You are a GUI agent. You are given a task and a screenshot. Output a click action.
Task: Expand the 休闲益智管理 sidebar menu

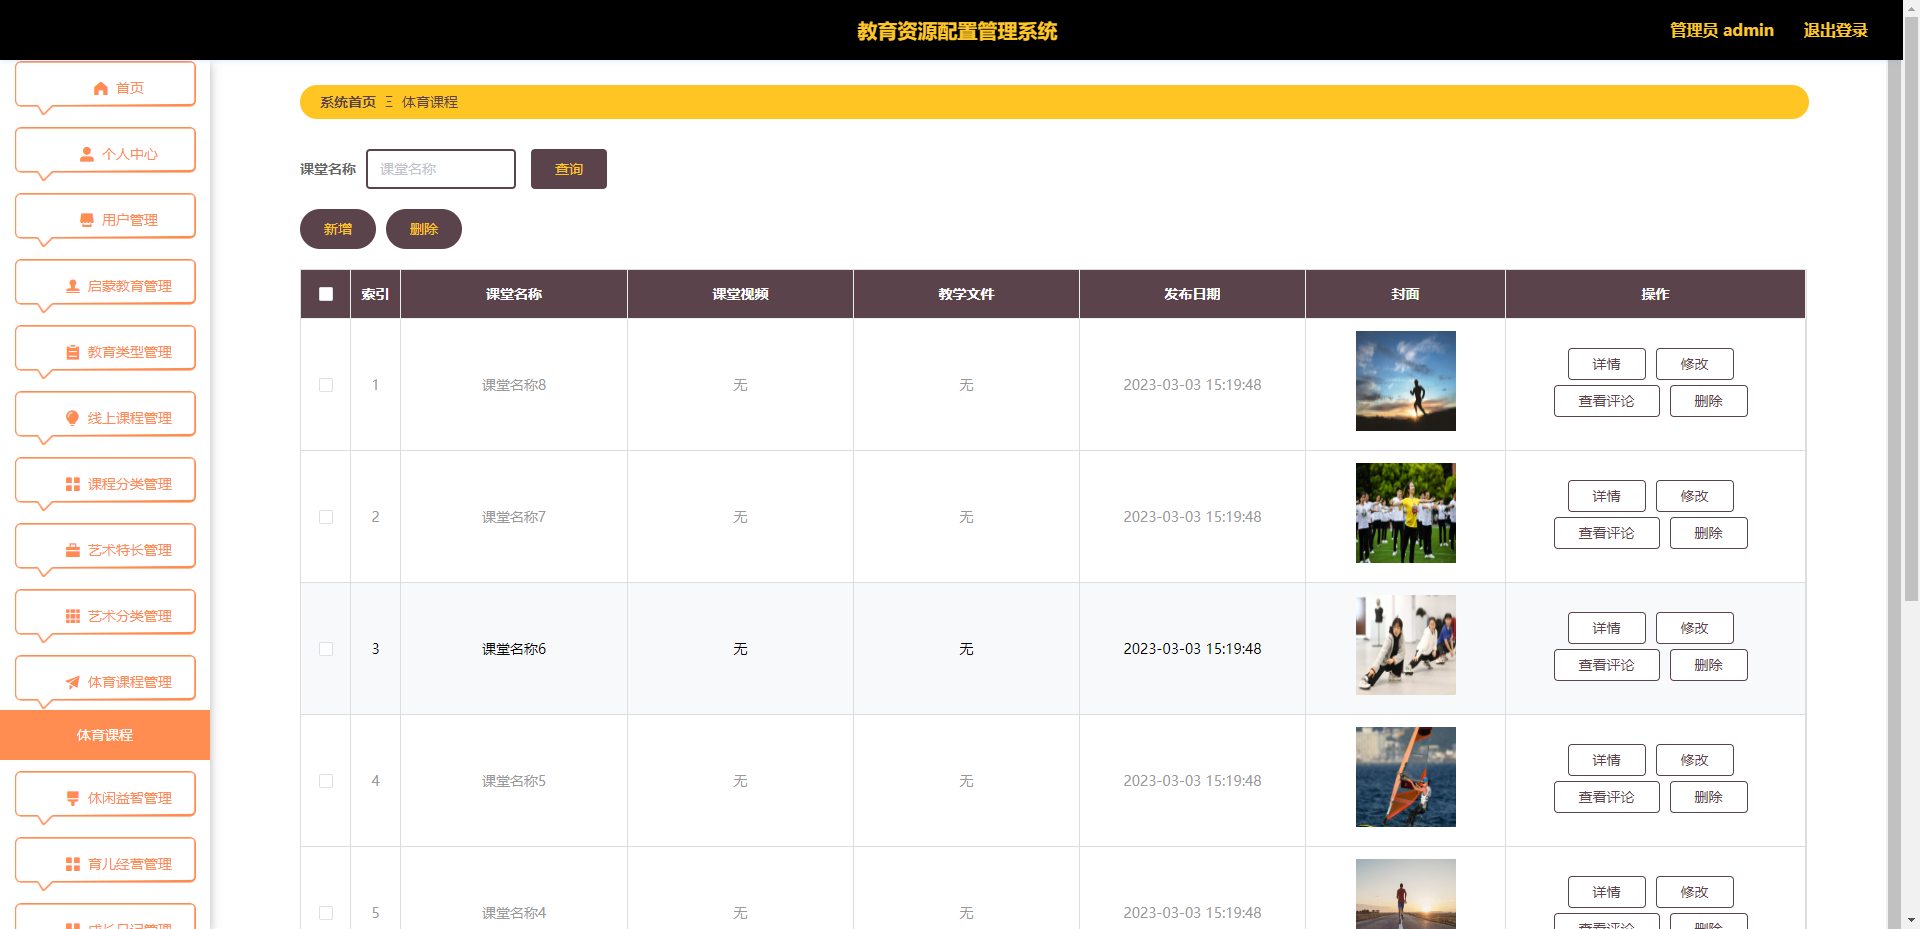(x=106, y=798)
